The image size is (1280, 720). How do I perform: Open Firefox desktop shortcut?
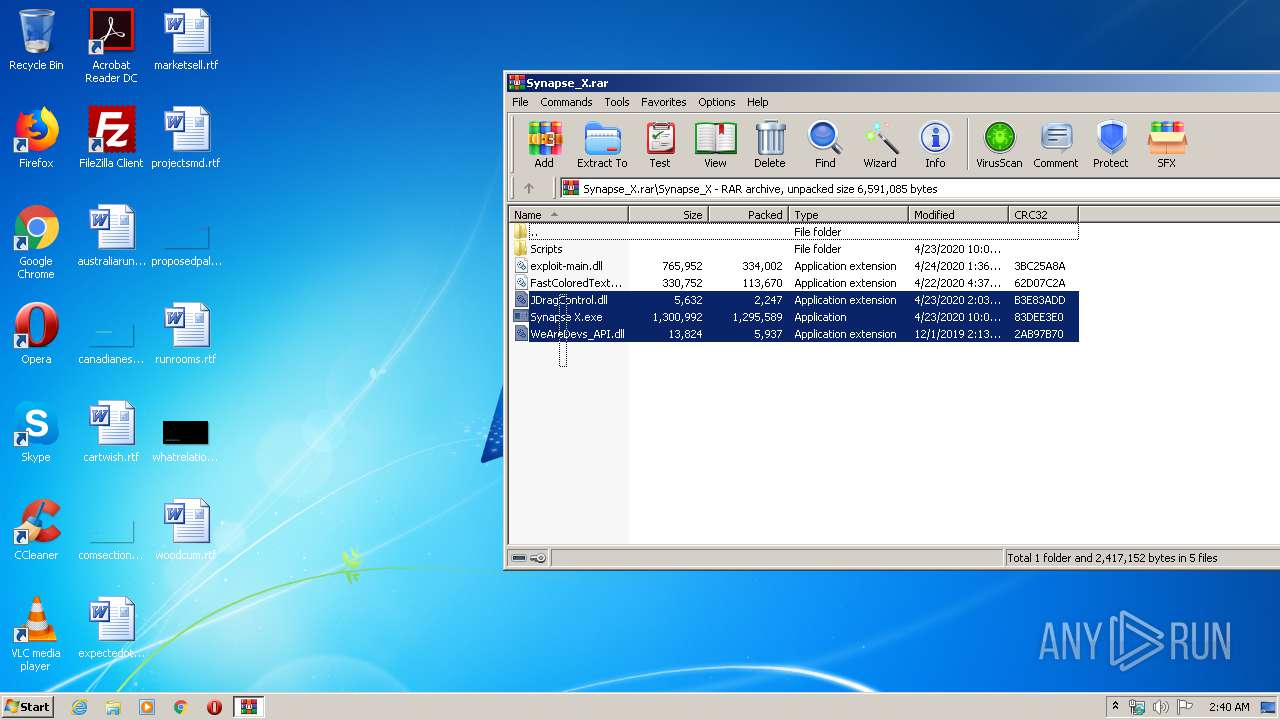pos(36,138)
